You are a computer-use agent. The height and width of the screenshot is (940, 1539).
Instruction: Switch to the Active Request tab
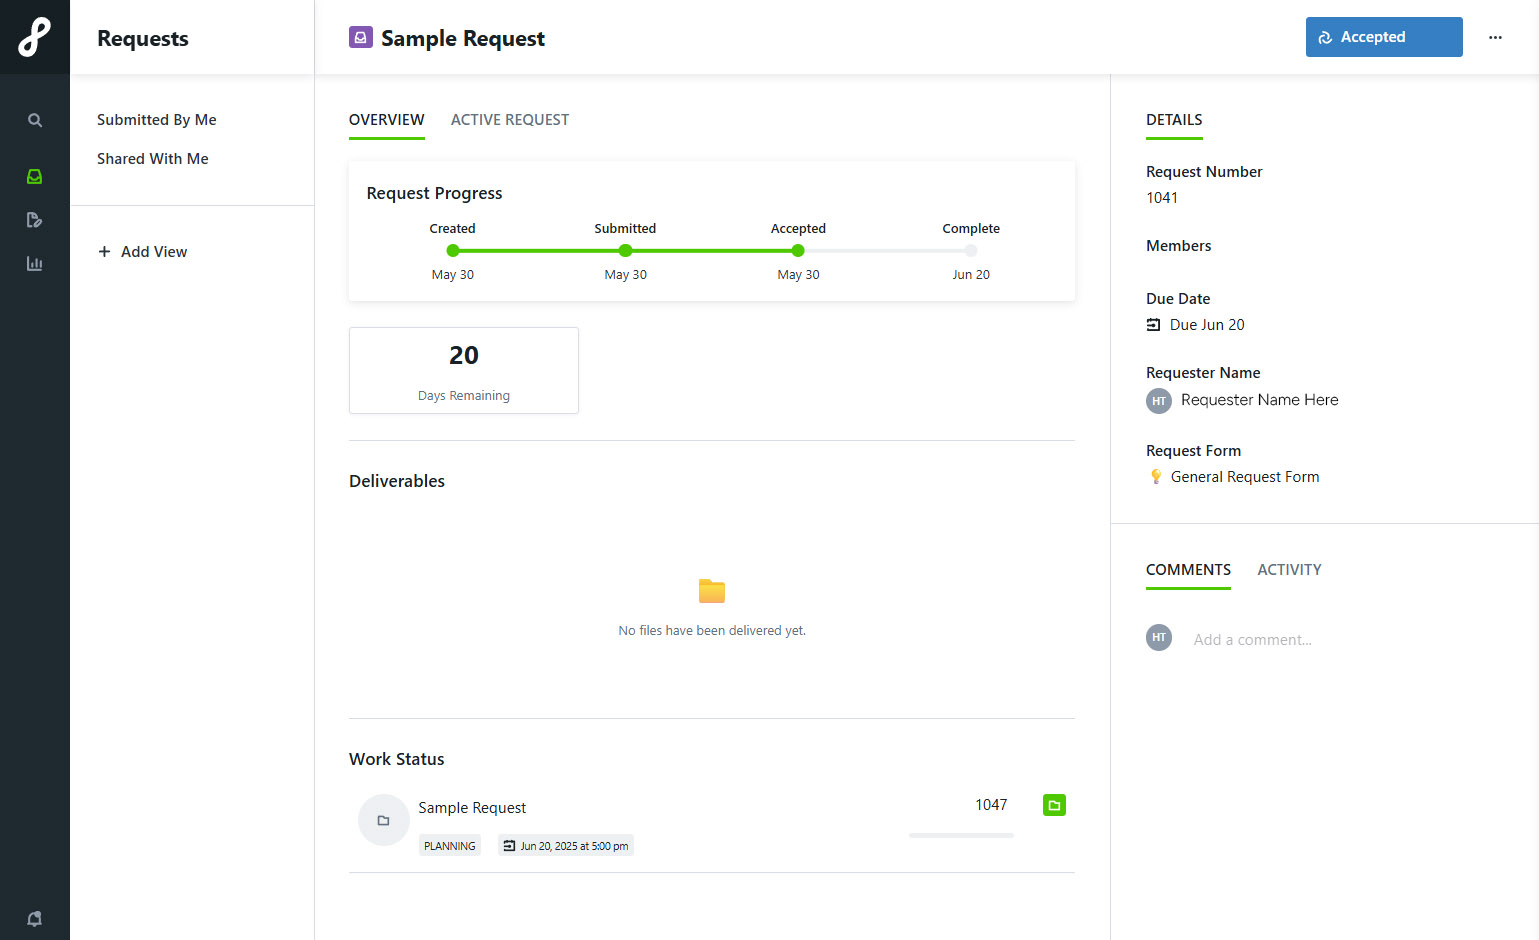pyautogui.click(x=509, y=120)
